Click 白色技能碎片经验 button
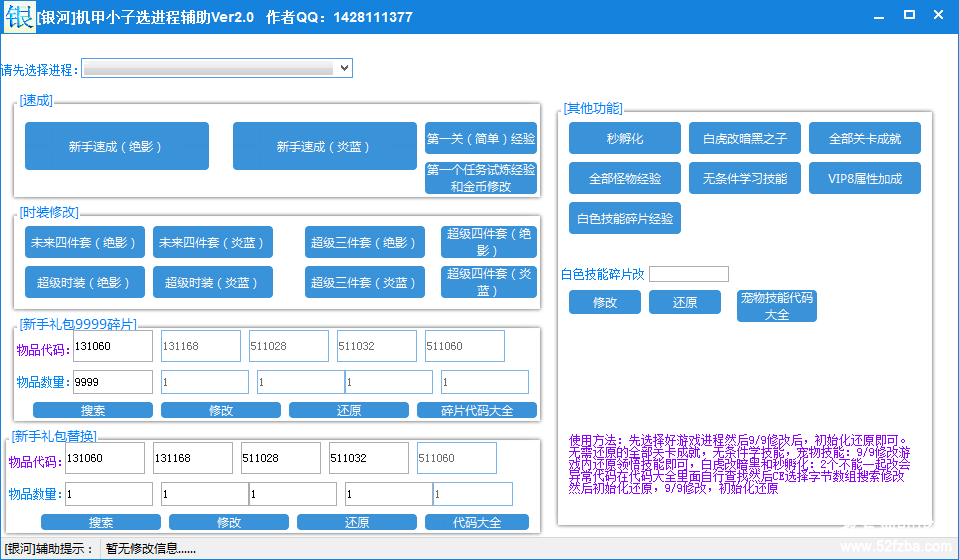 [x=624, y=218]
